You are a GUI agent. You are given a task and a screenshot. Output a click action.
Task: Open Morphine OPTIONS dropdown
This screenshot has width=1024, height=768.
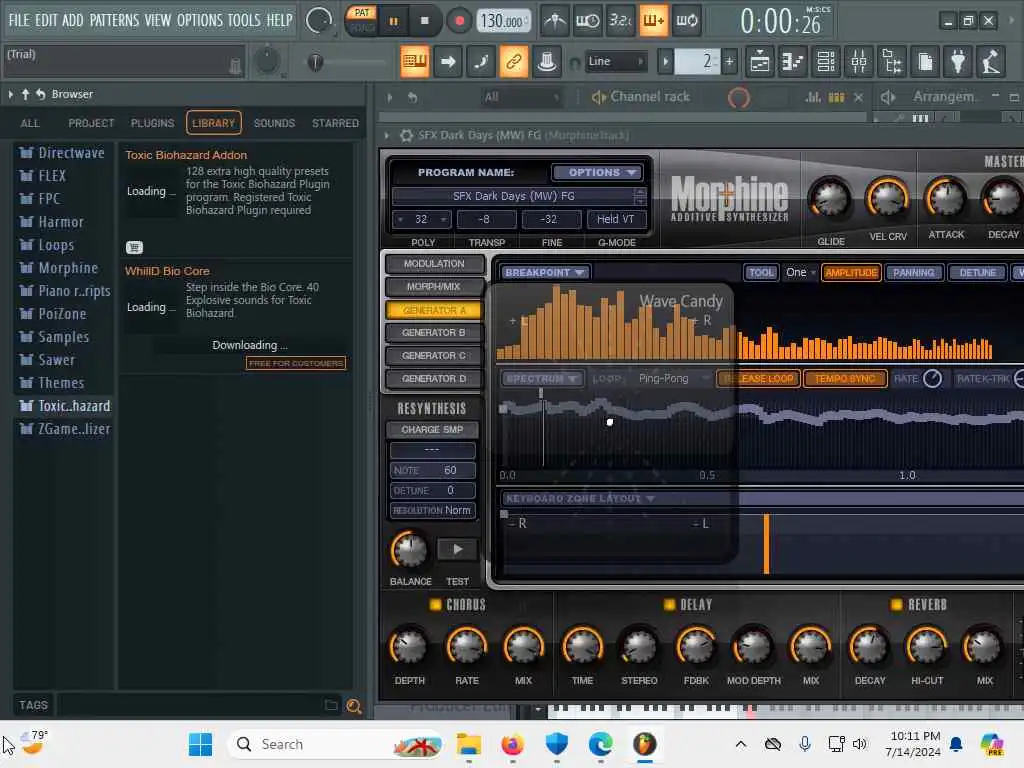(x=598, y=172)
